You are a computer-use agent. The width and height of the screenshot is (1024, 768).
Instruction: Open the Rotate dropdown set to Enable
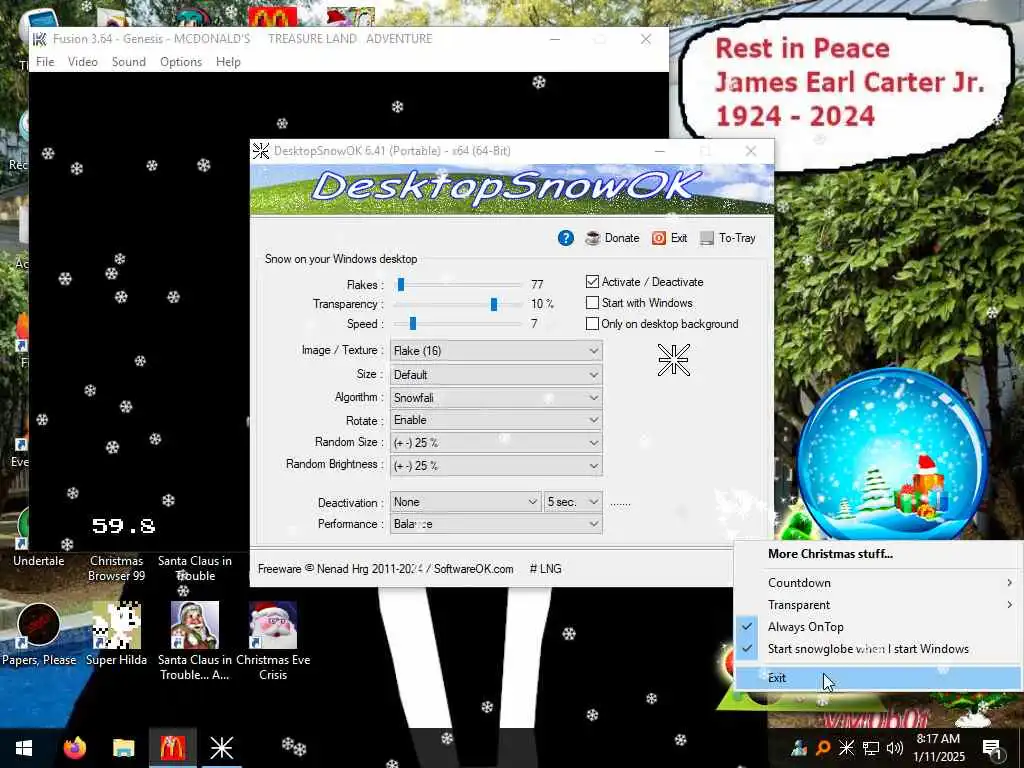pos(496,420)
